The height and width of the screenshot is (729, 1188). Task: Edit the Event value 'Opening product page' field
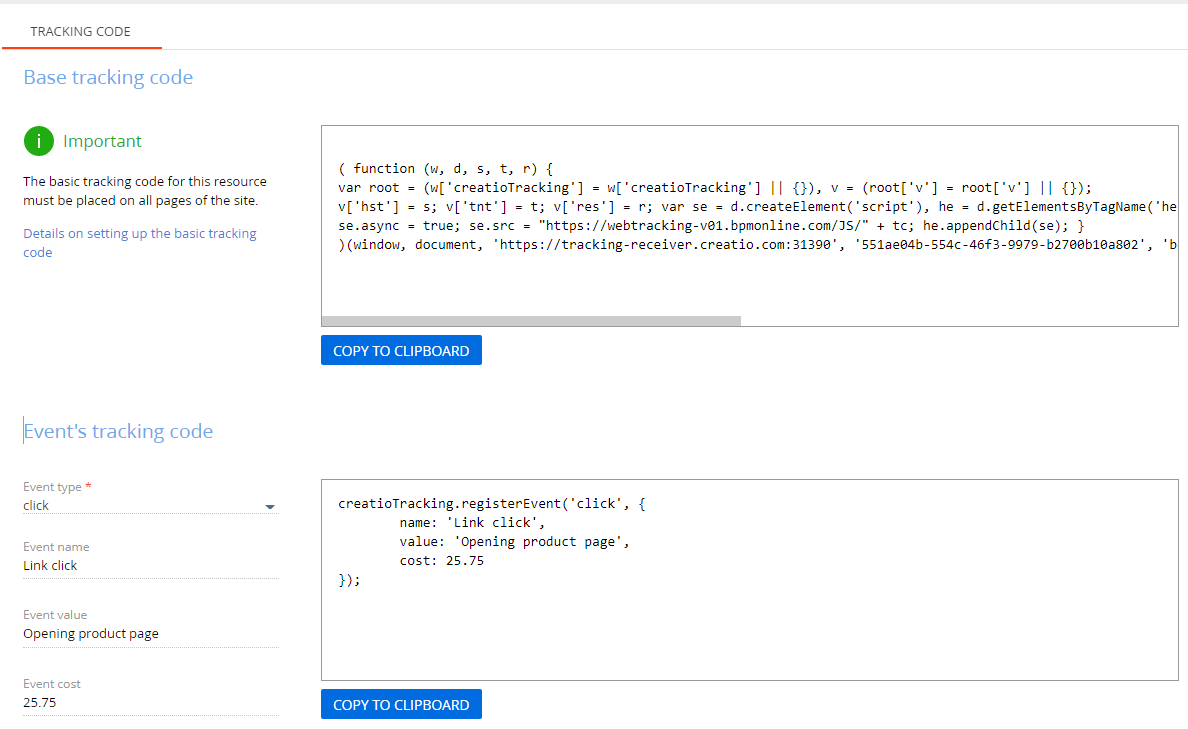click(x=151, y=634)
